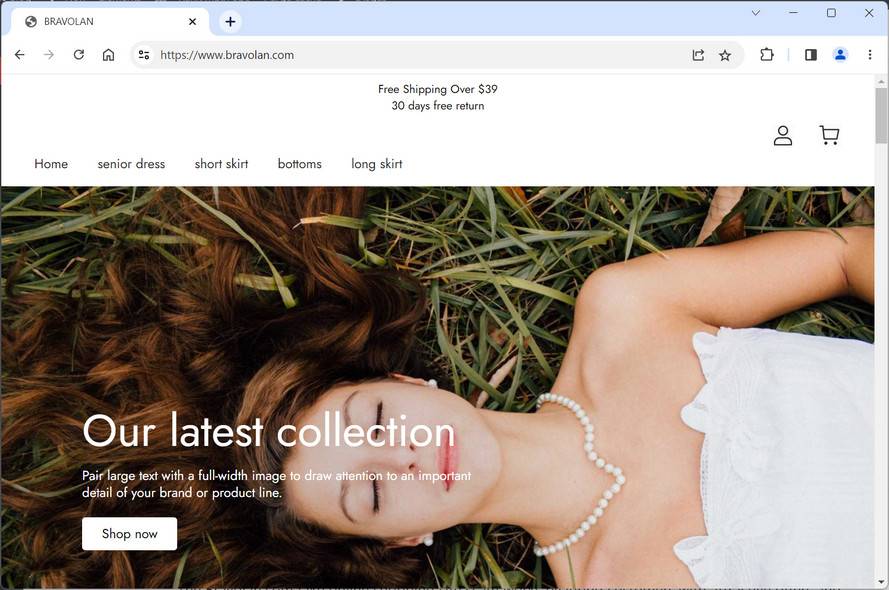889x590 pixels.
Task: Click the hero banner image
Action: click(437, 387)
